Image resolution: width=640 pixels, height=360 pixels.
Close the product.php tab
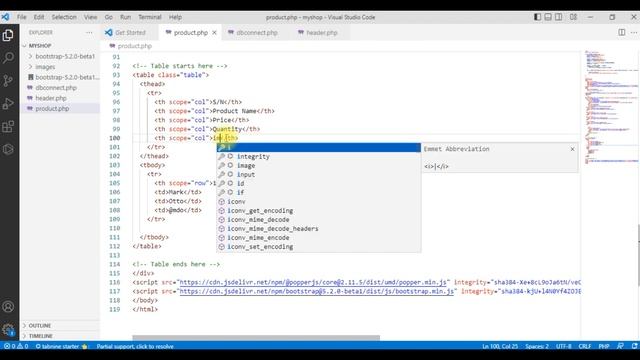[214, 33]
